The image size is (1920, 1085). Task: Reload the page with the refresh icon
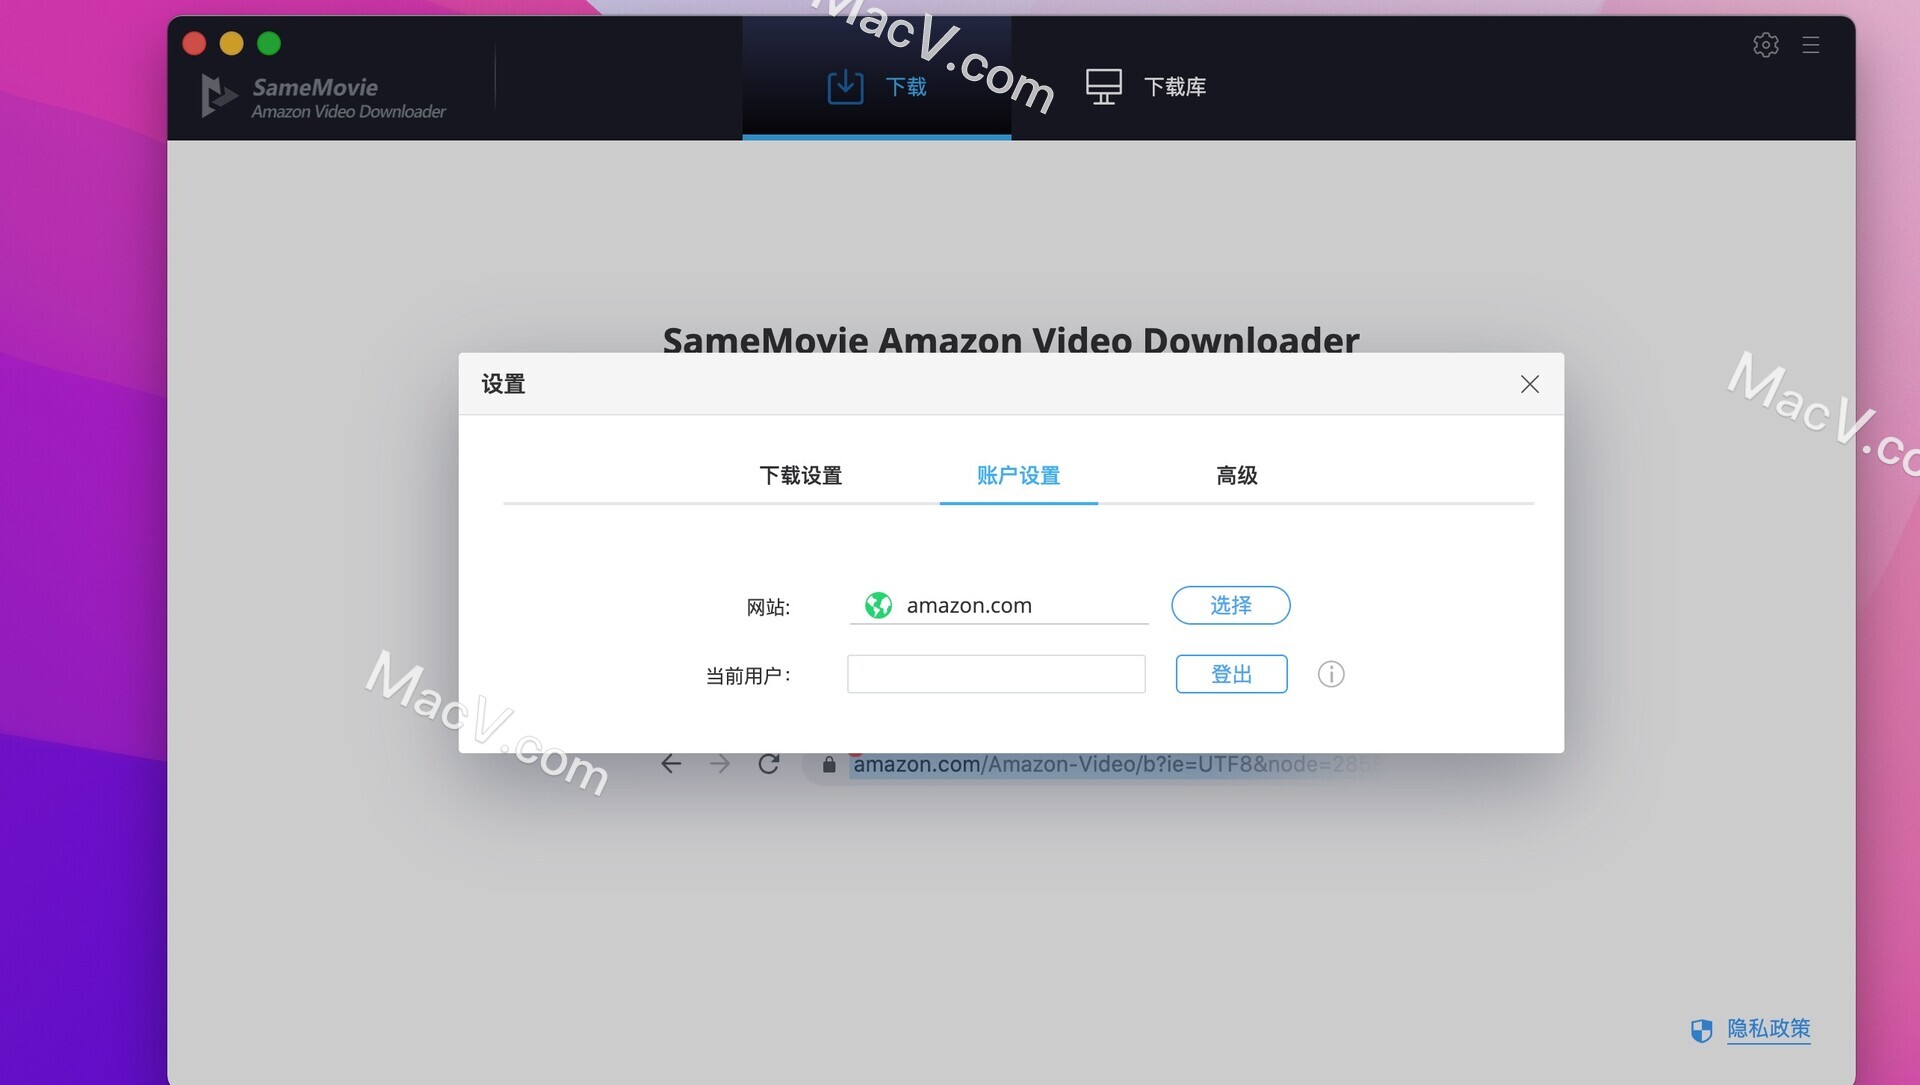tap(768, 764)
